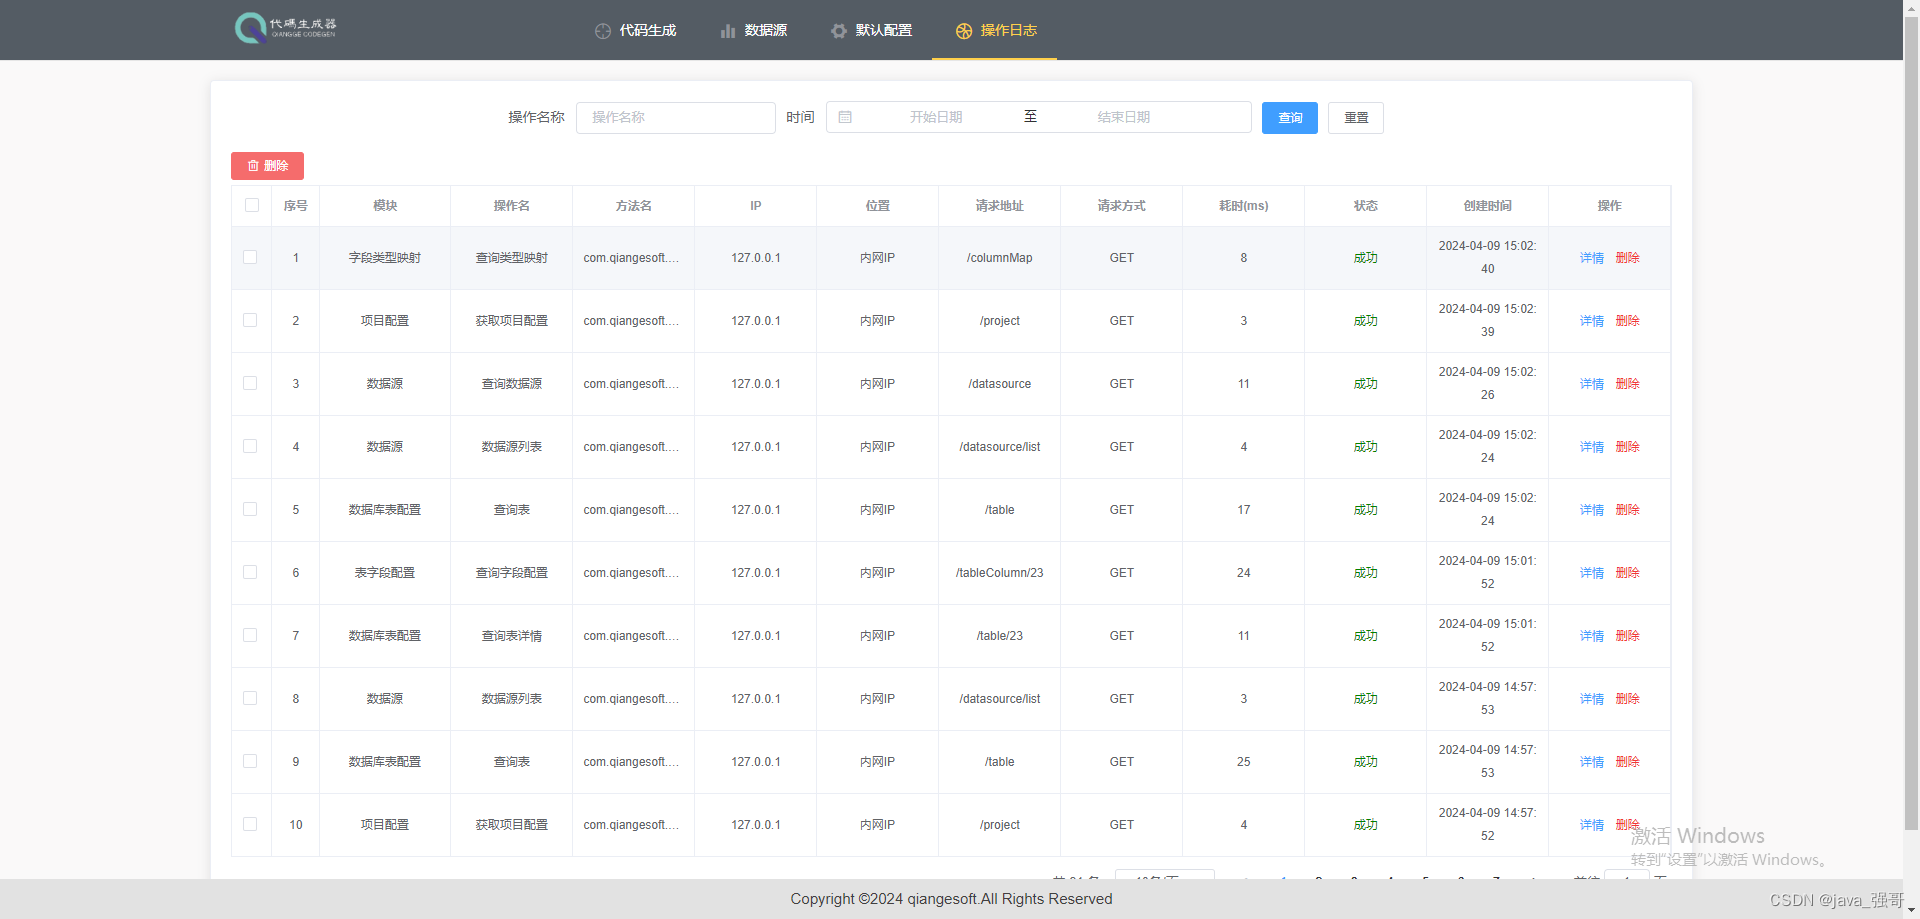Click the blue 查询 search button
This screenshot has width=1920, height=919.
(x=1290, y=118)
